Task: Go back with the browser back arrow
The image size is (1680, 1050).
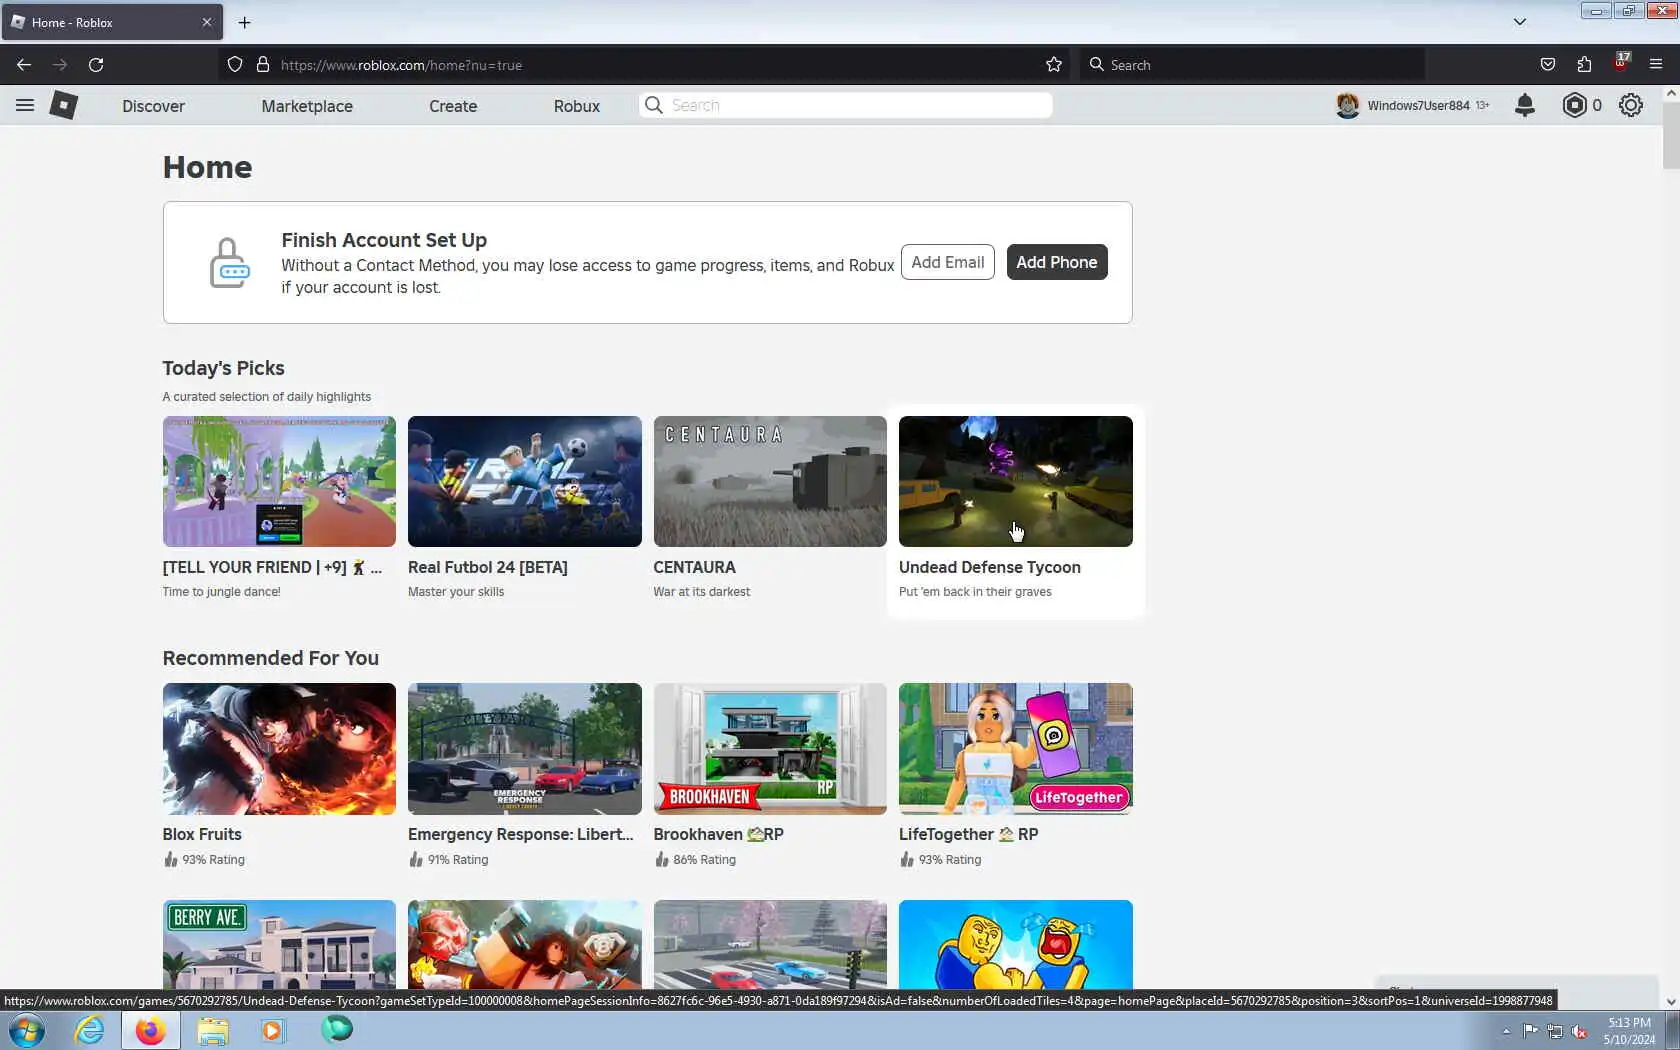Action: (24, 65)
